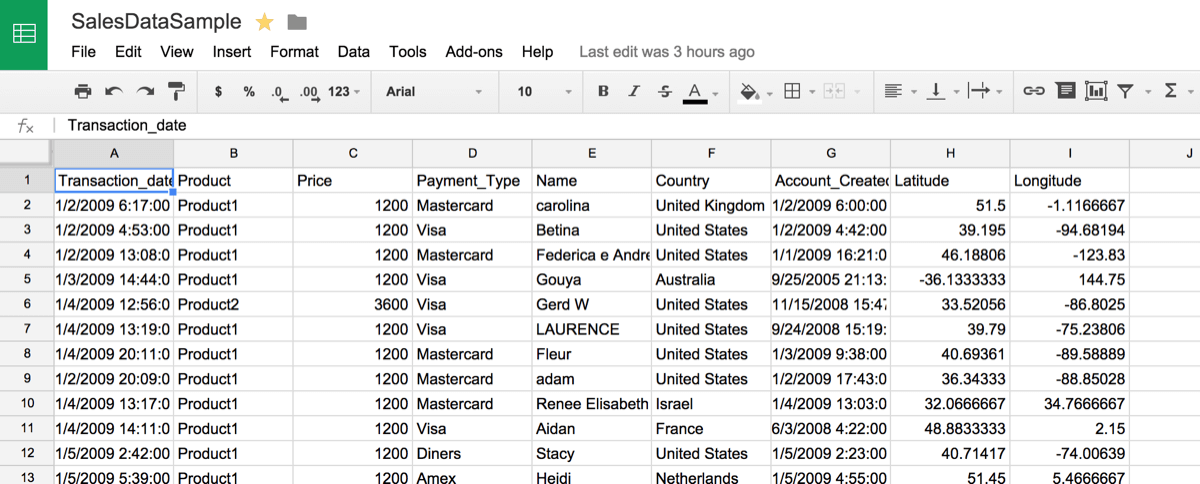
Task: Click the Redo arrow
Action: point(145,91)
